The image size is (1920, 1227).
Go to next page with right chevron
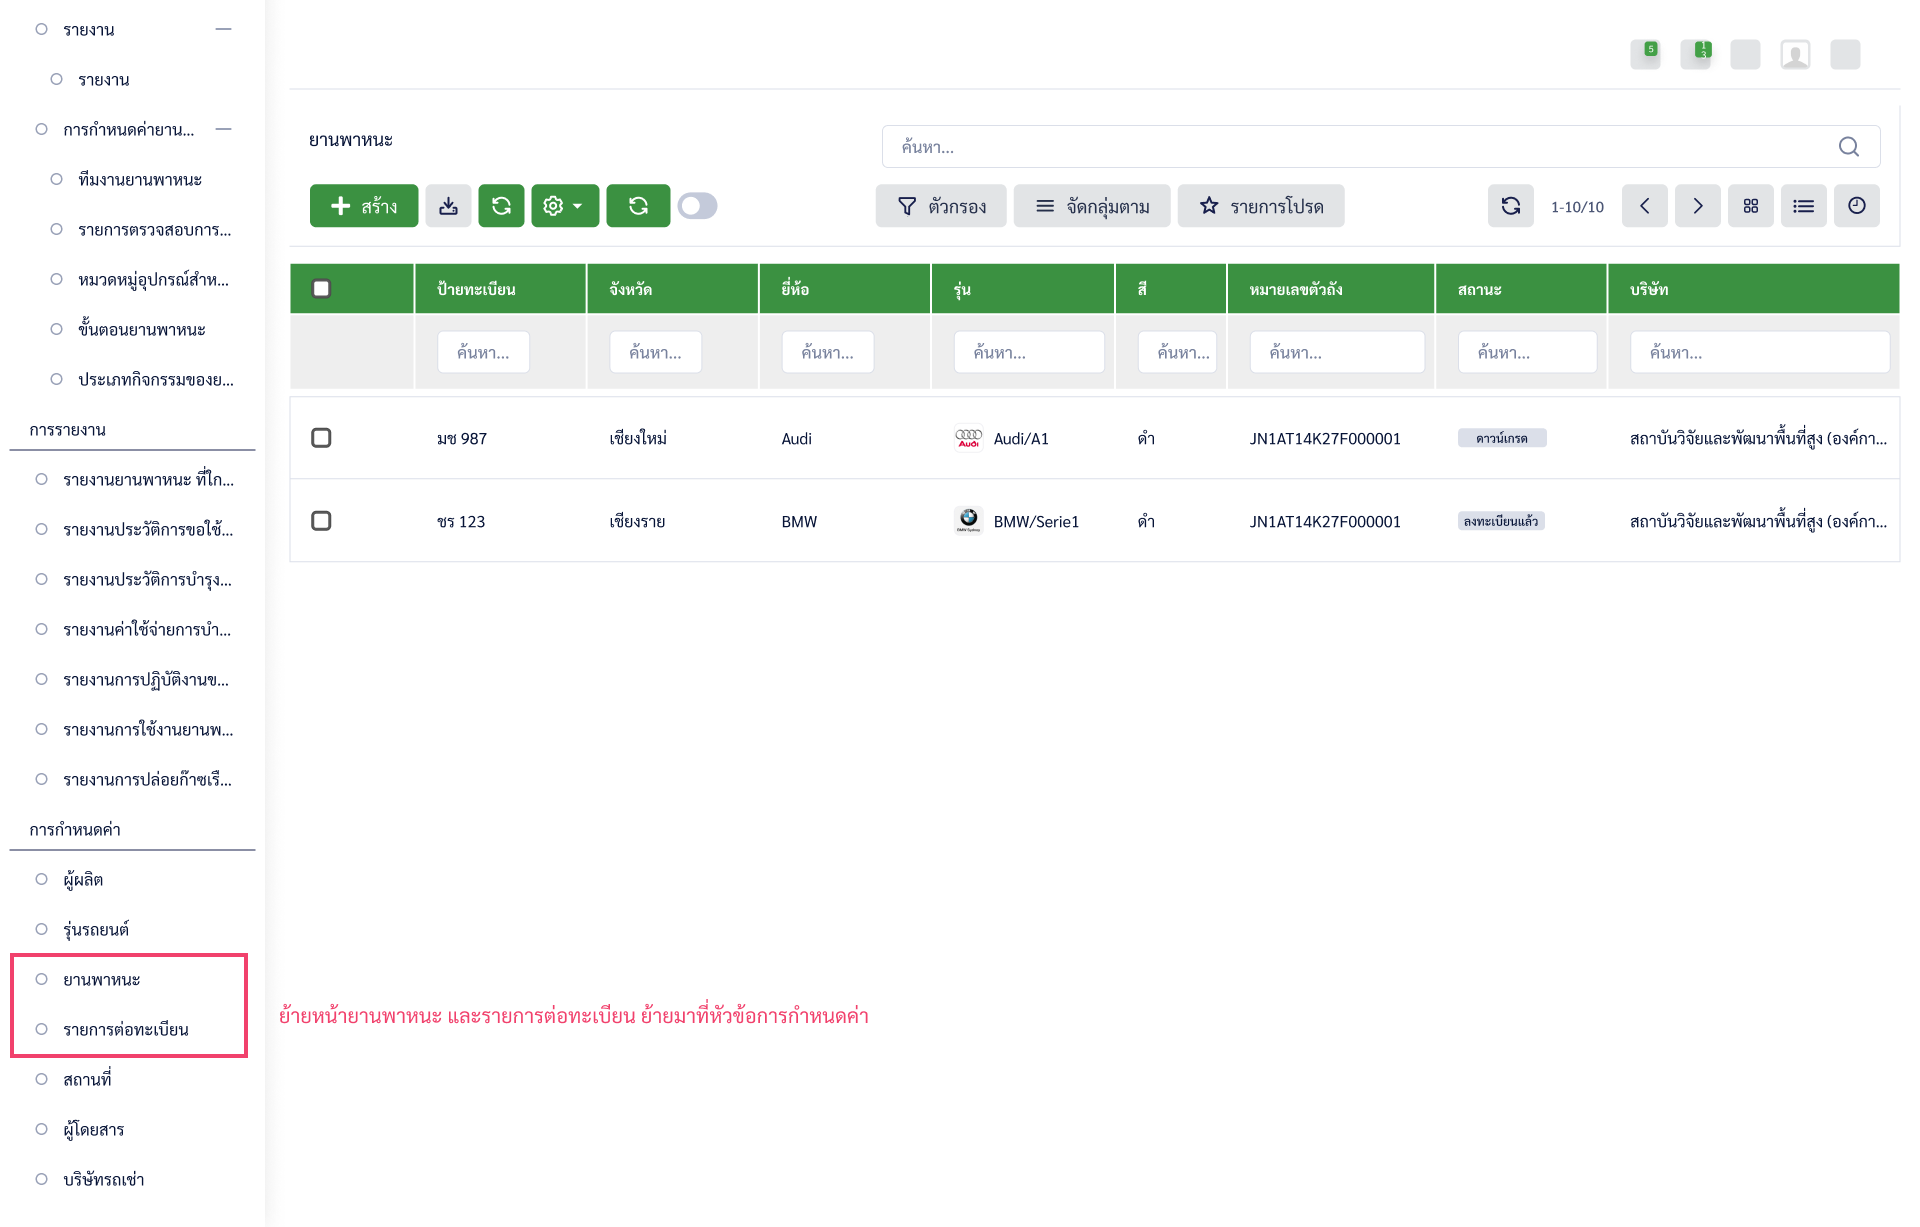[x=1697, y=206]
